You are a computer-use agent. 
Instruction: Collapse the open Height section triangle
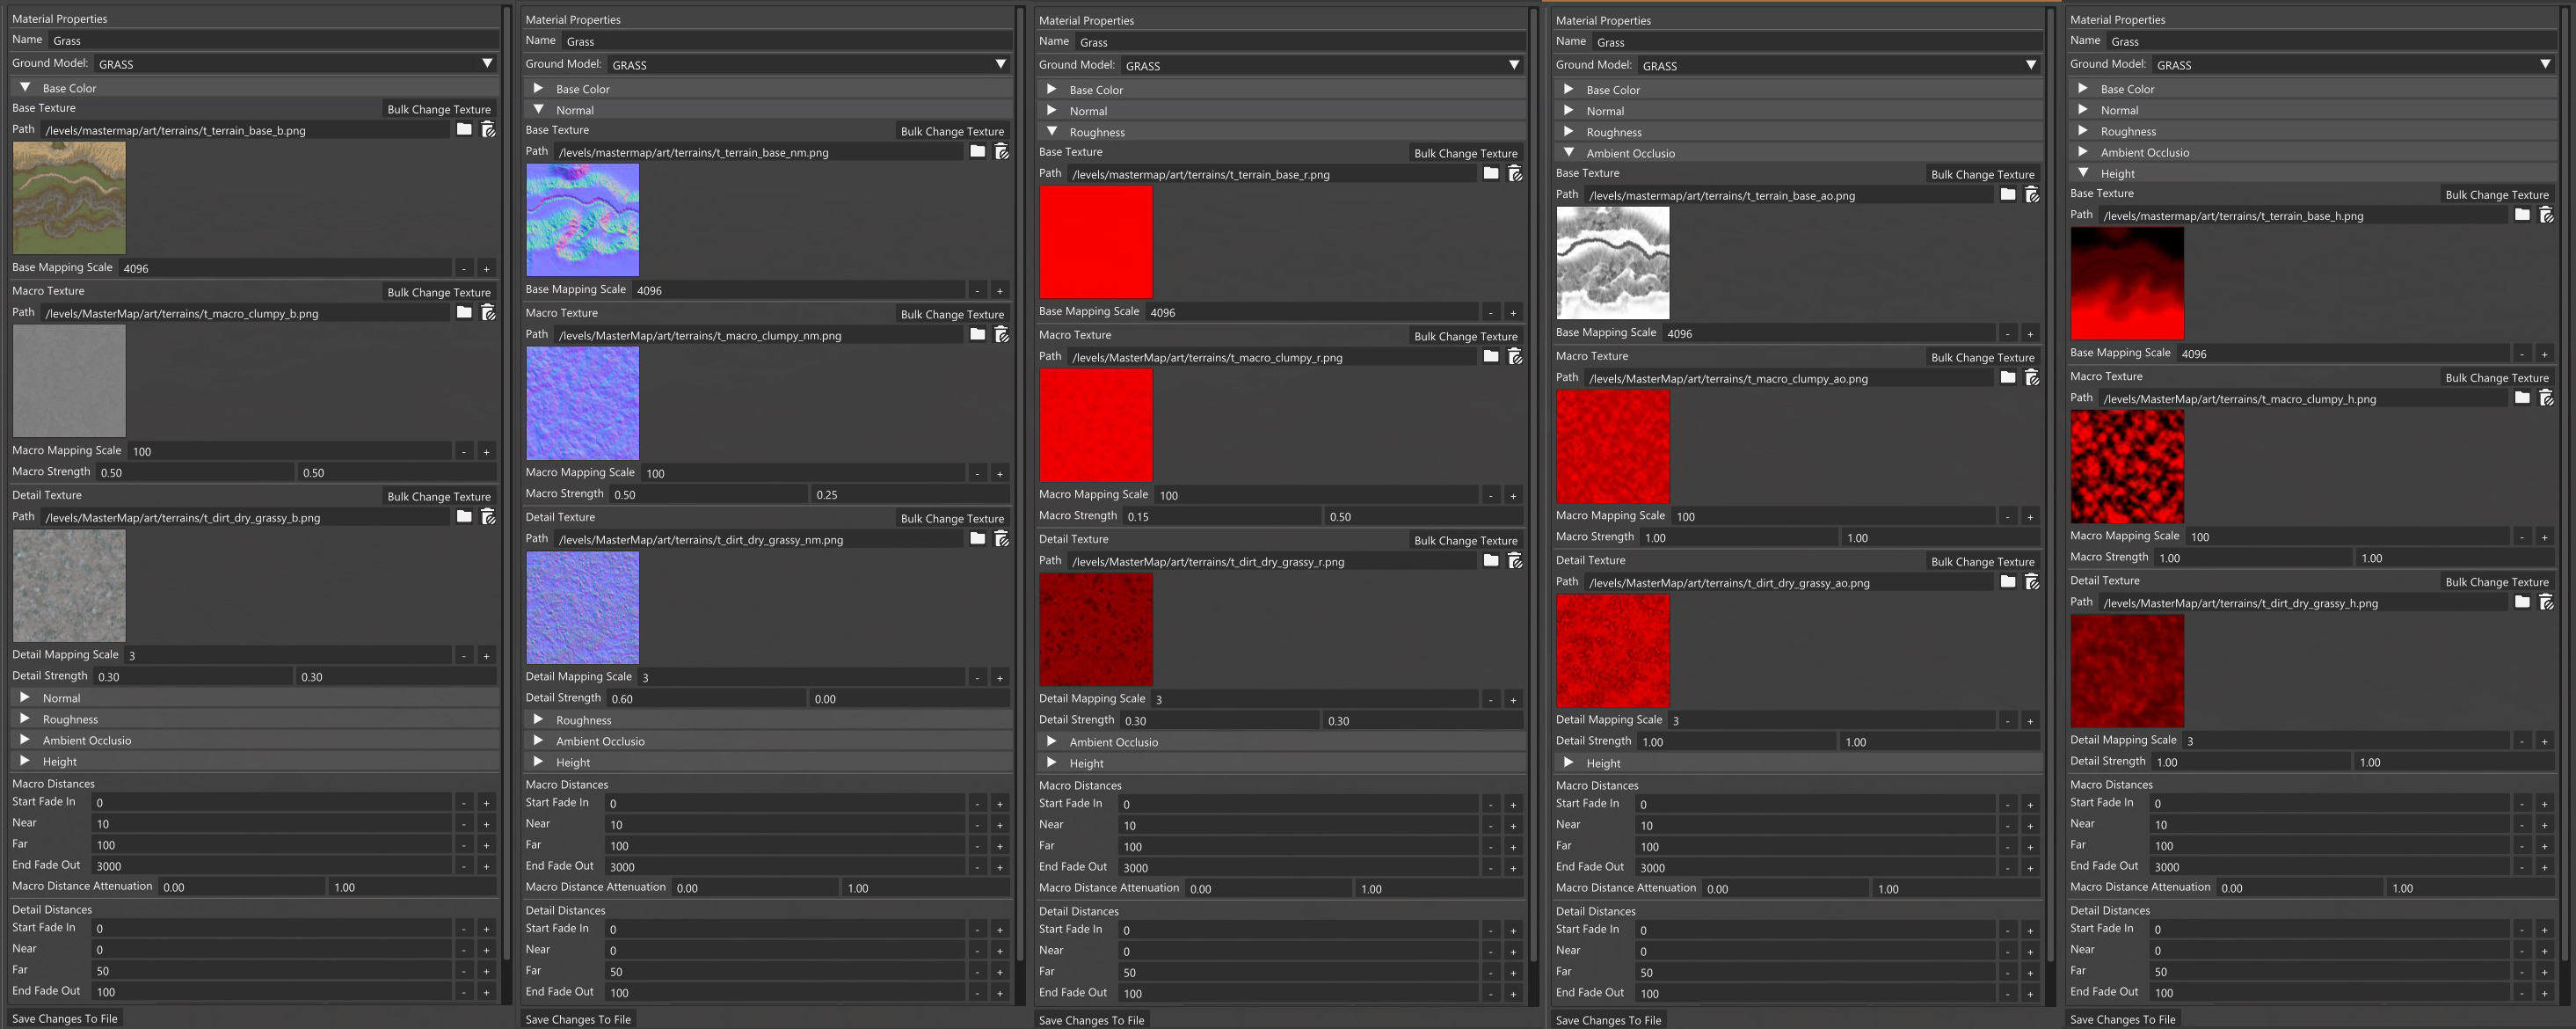(2083, 173)
